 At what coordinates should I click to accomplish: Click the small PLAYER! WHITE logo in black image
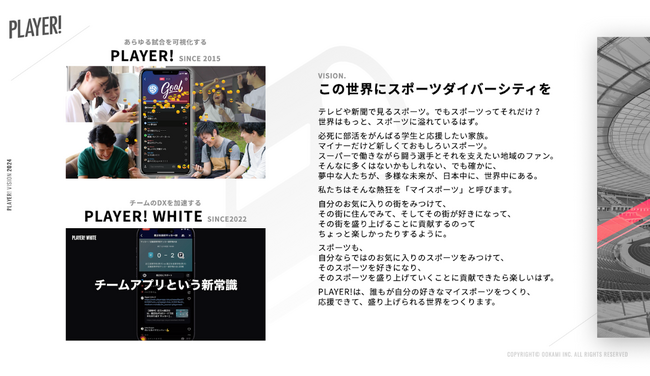(84, 238)
